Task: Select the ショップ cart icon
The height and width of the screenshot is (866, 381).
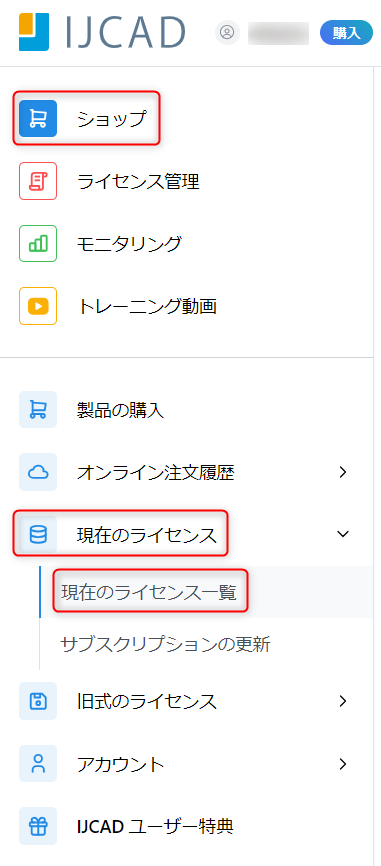Action: tap(38, 118)
